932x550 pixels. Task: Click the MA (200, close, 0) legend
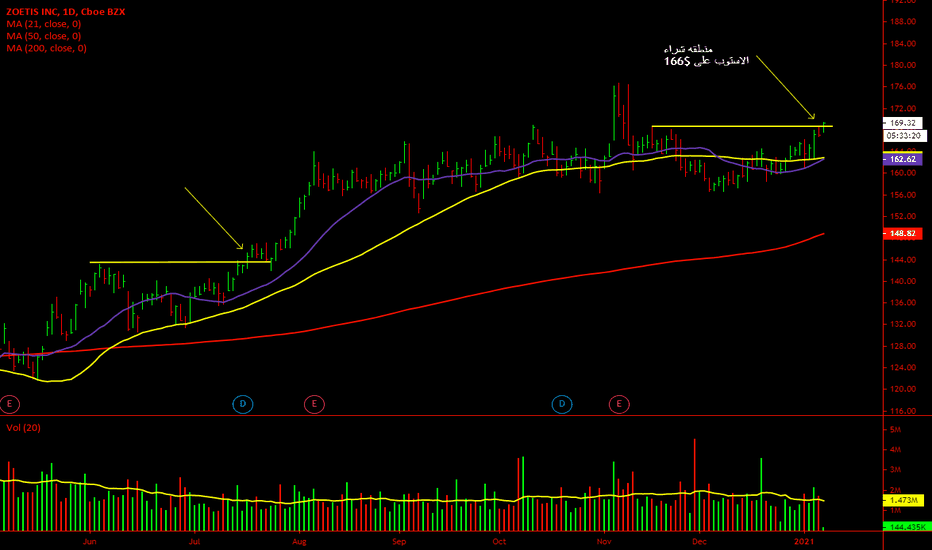click(x=46, y=48)
